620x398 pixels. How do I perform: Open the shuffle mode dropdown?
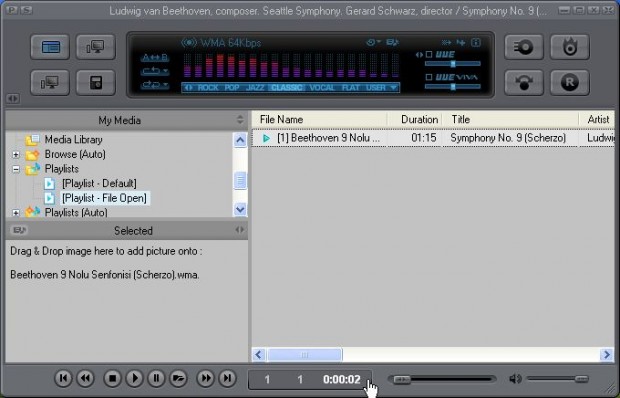155,85
